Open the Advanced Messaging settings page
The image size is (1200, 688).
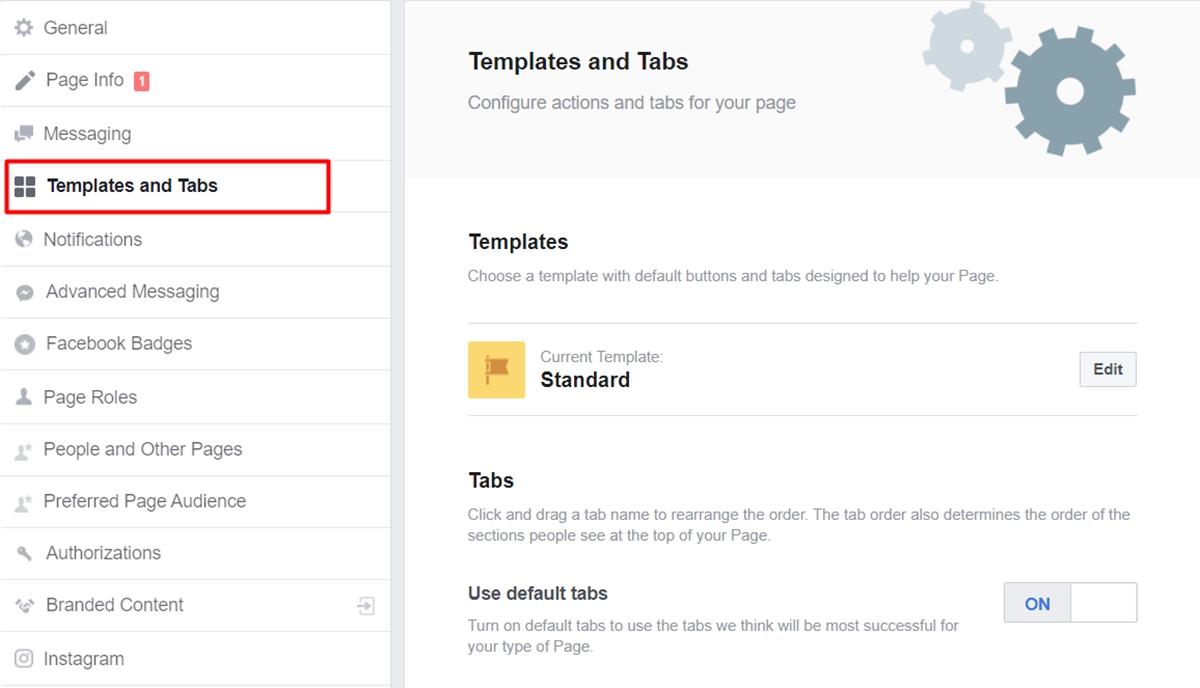(132, 292)
